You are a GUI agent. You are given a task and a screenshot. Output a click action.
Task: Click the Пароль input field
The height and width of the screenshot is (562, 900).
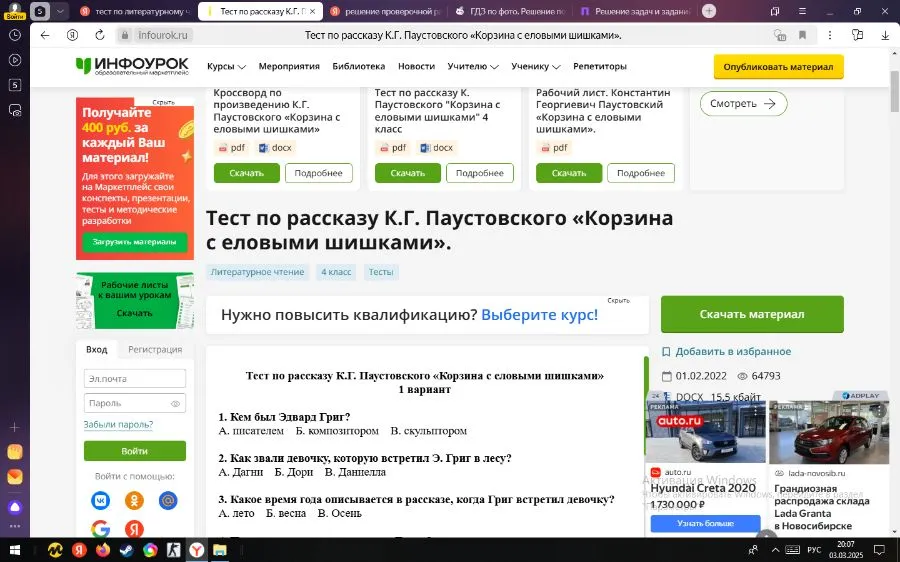click(134, 404)
